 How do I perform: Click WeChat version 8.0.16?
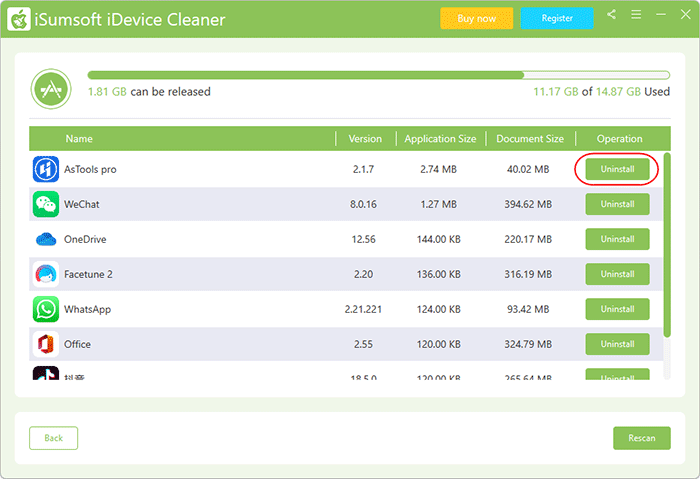(363, 204)
